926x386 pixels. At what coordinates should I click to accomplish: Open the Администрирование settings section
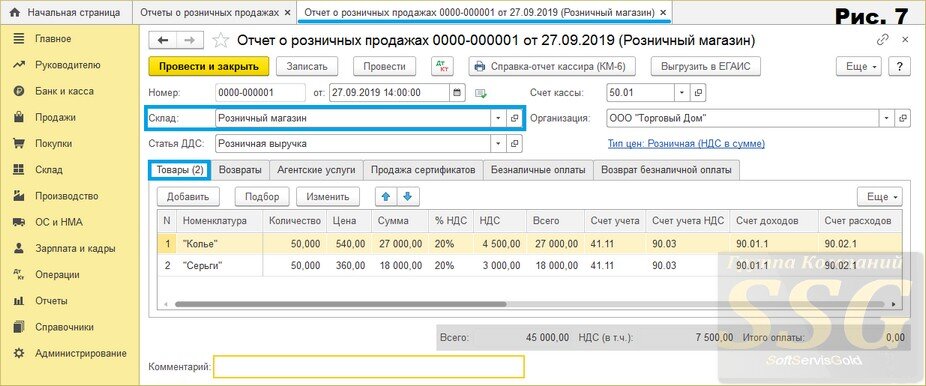pyautogui.click(x=80, y=354)
